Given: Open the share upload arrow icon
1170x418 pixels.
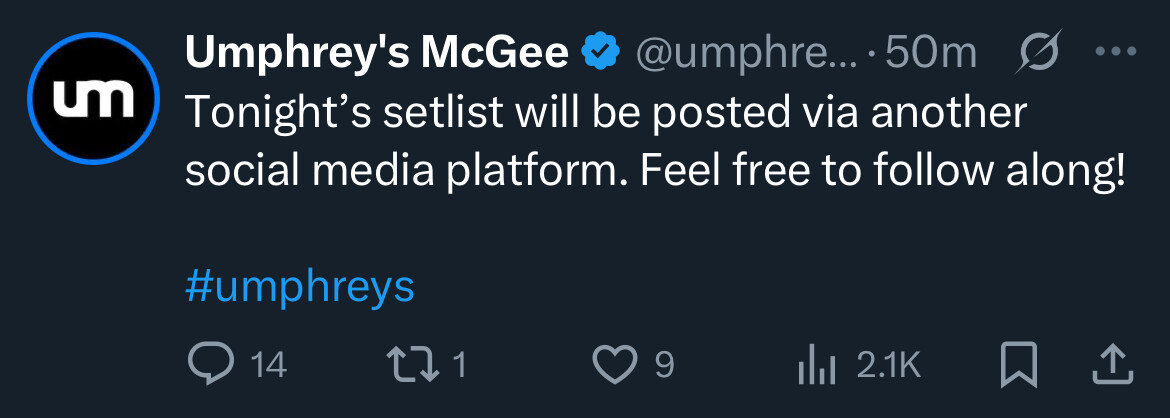Looking at the screenshot, I should 1113,365.
